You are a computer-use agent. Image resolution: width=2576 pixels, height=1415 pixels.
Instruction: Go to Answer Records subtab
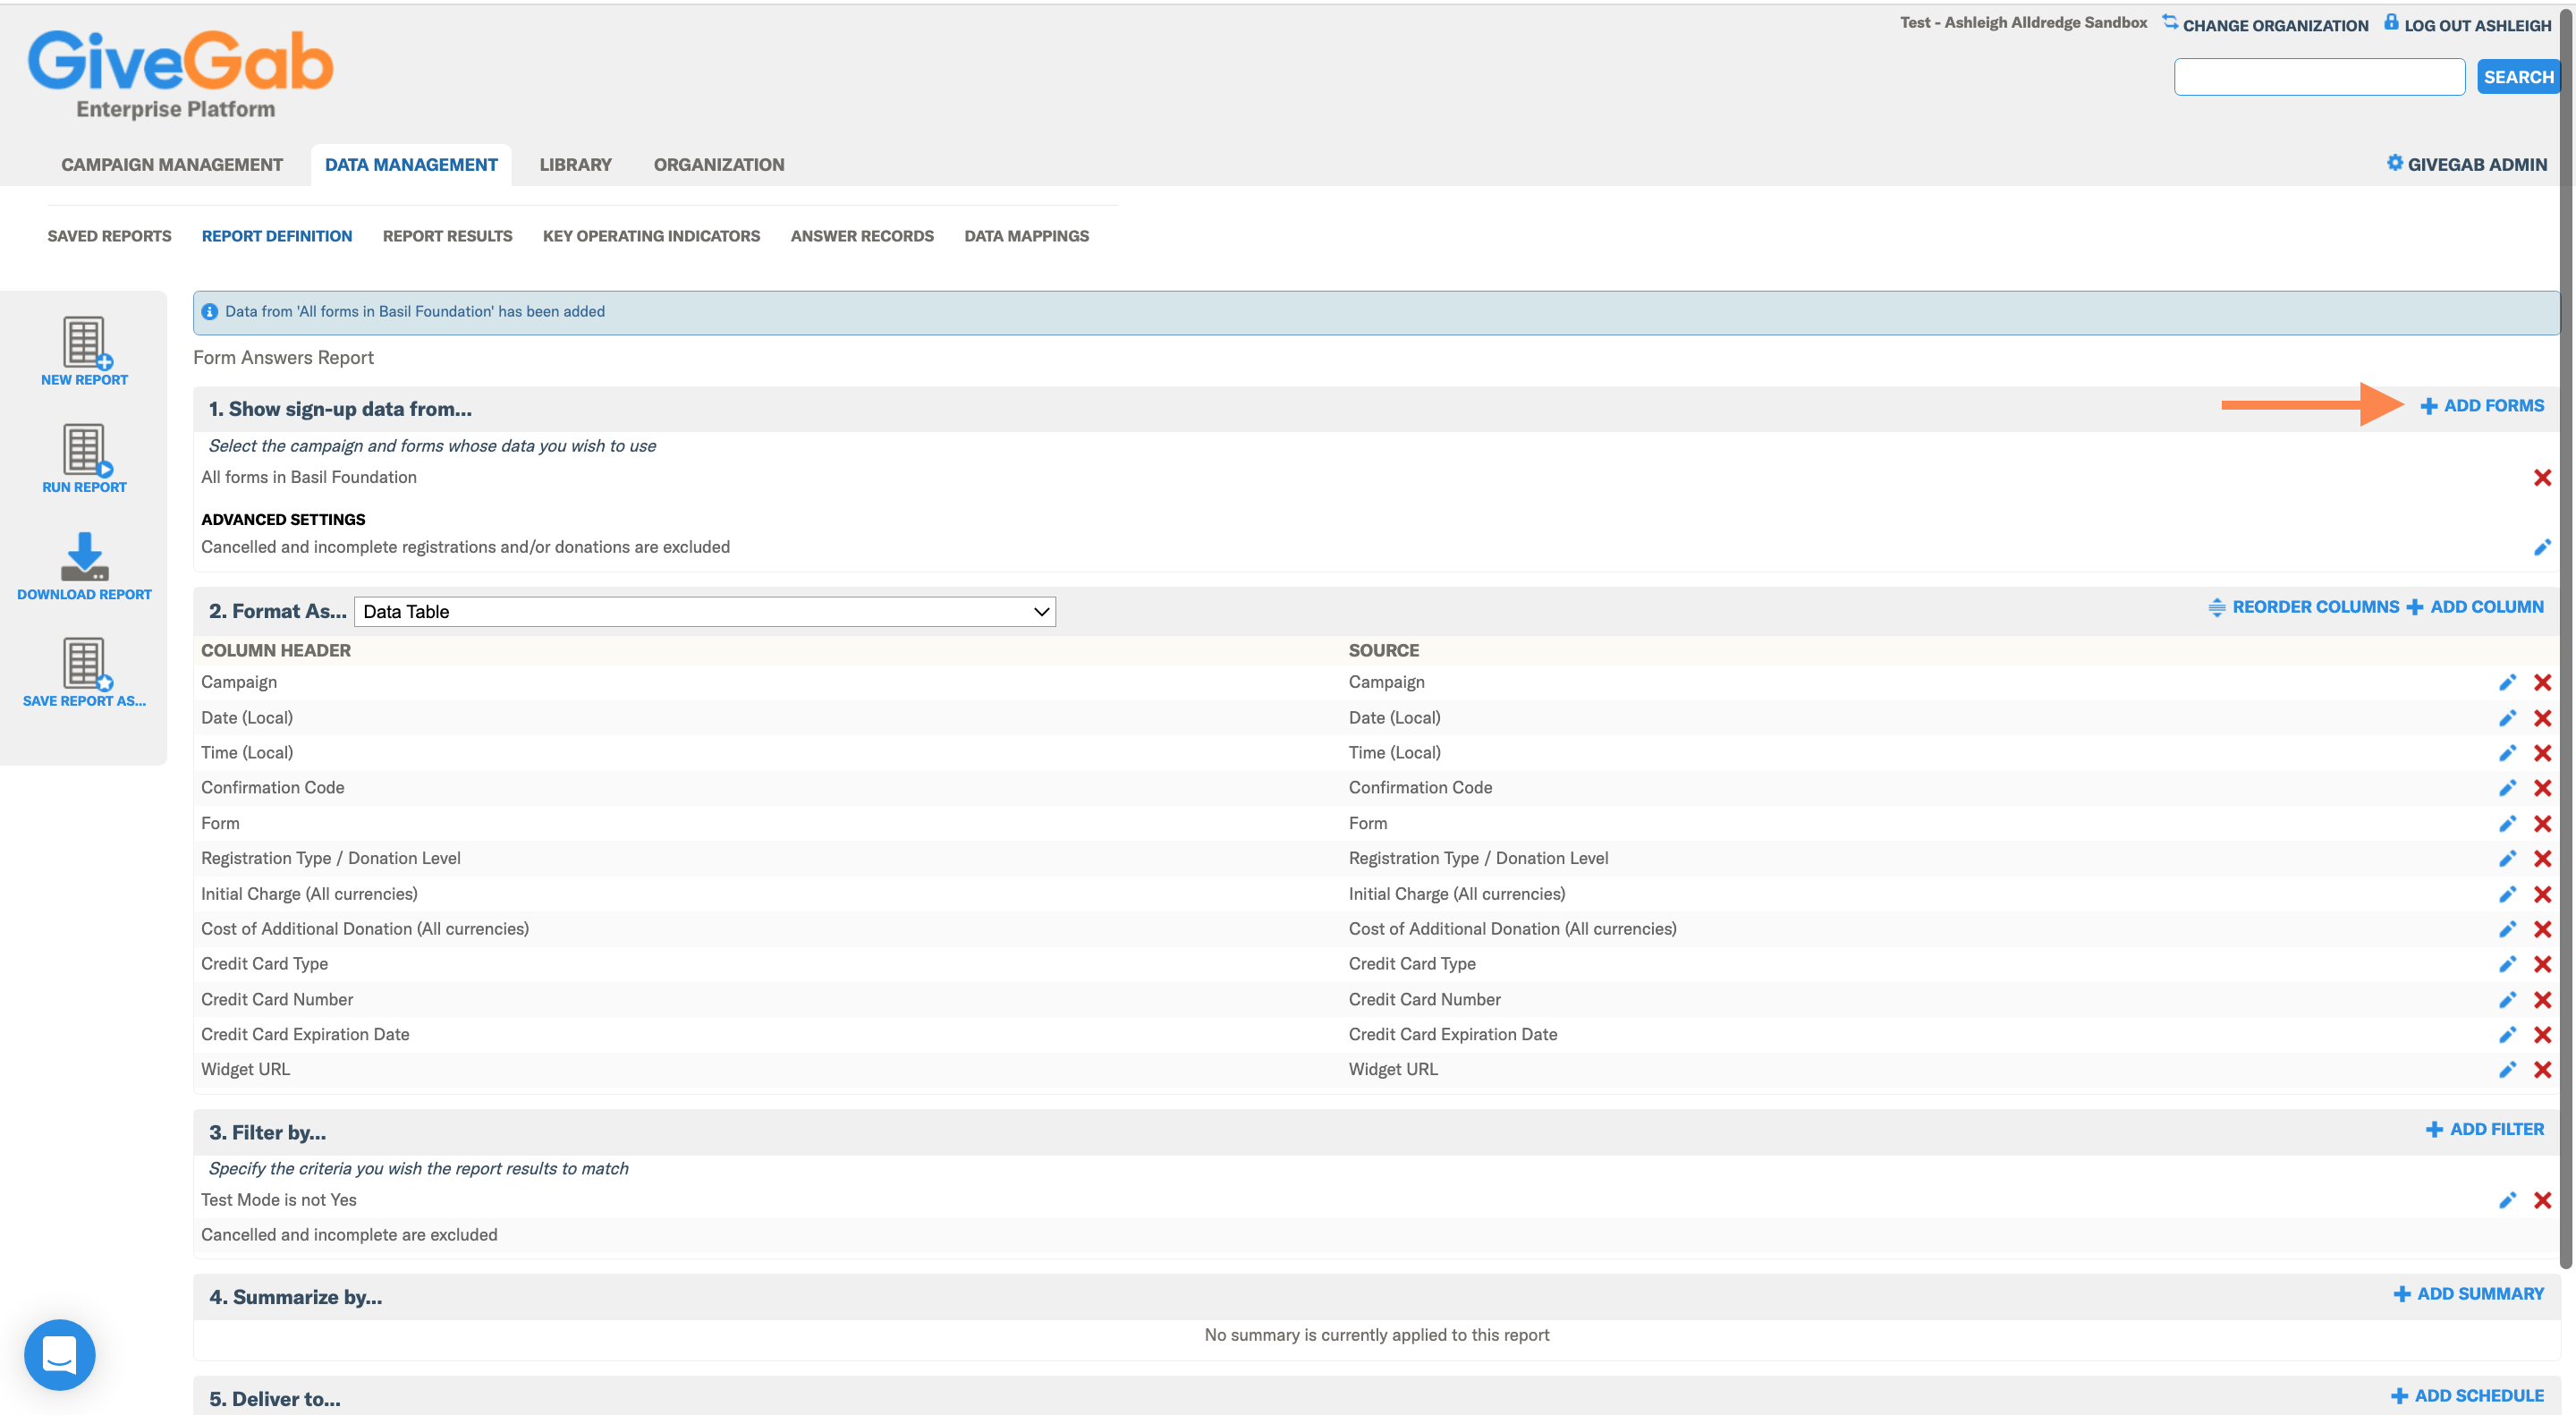(x=862, y=236)
